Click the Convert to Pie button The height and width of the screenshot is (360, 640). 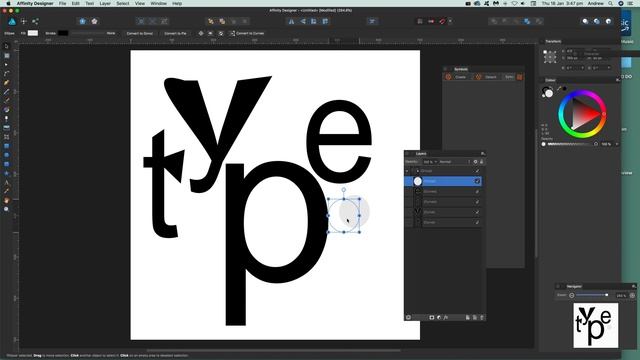click(x=175, y=33)
